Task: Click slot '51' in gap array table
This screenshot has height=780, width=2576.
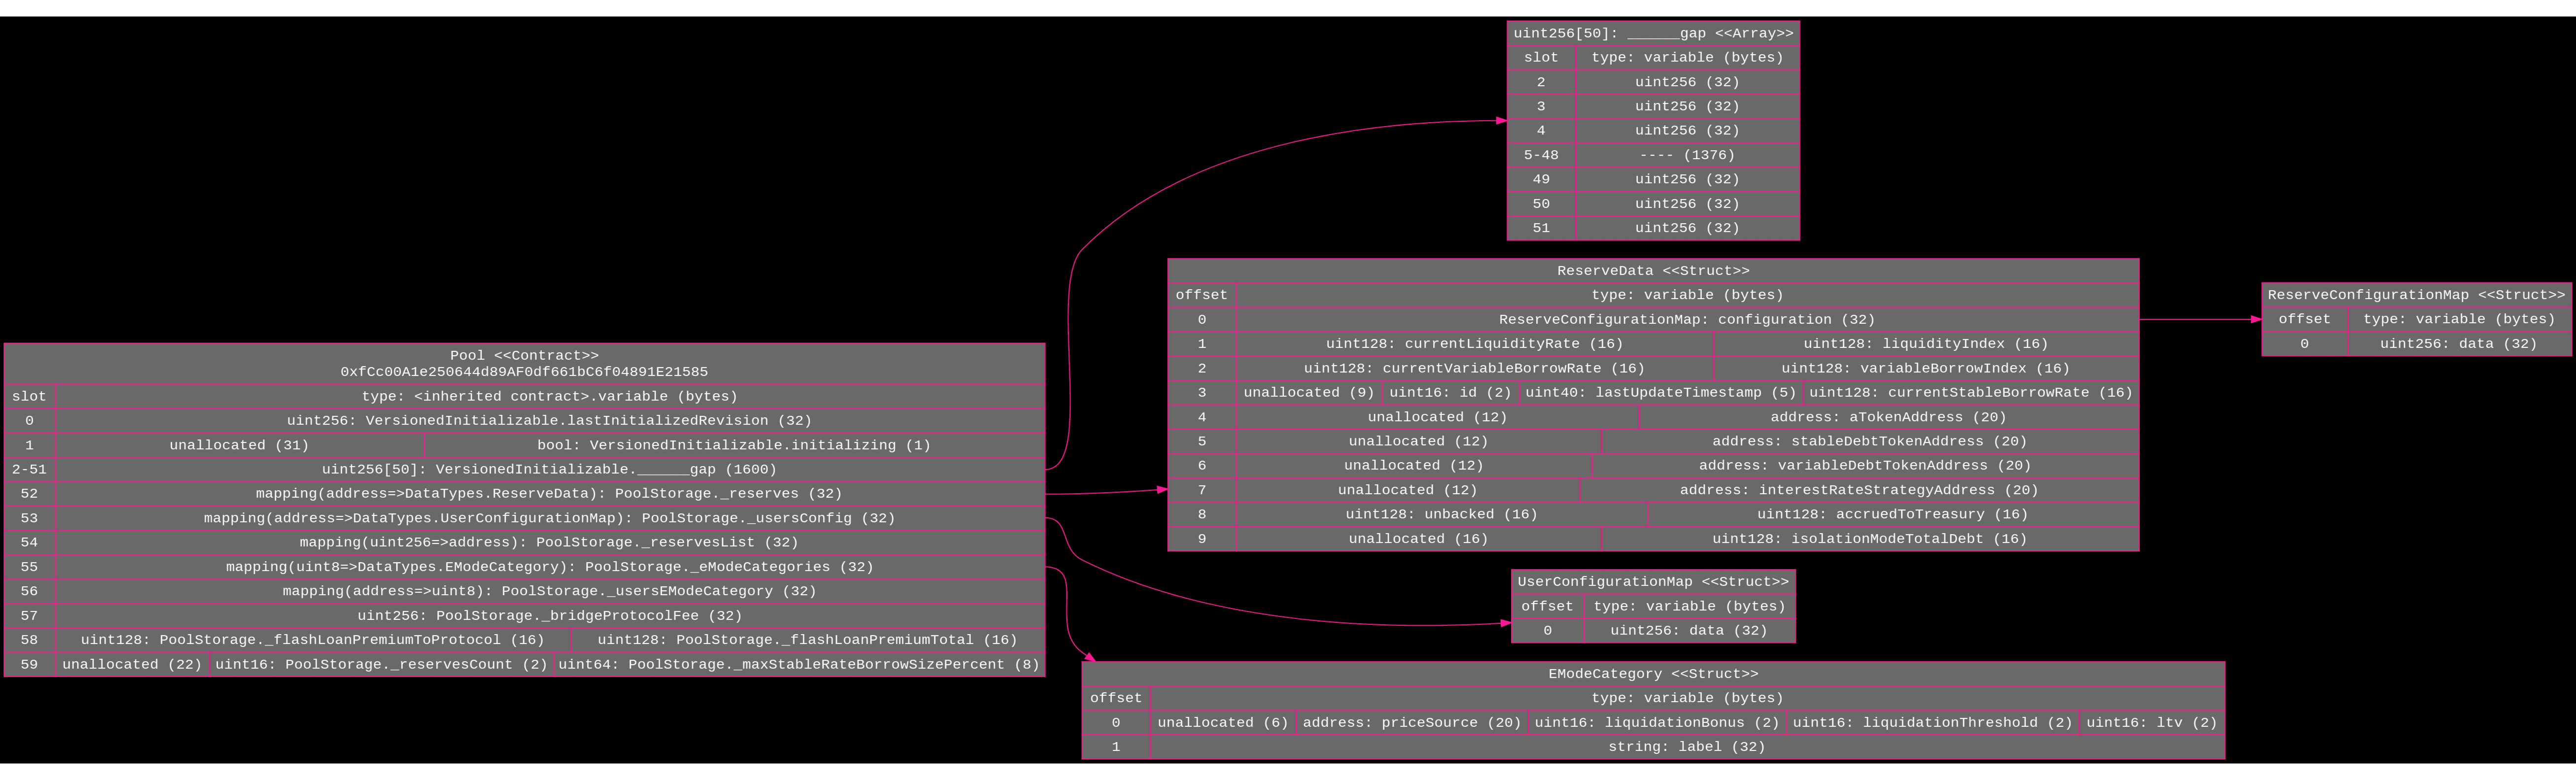Action: tap(1541, 228)
